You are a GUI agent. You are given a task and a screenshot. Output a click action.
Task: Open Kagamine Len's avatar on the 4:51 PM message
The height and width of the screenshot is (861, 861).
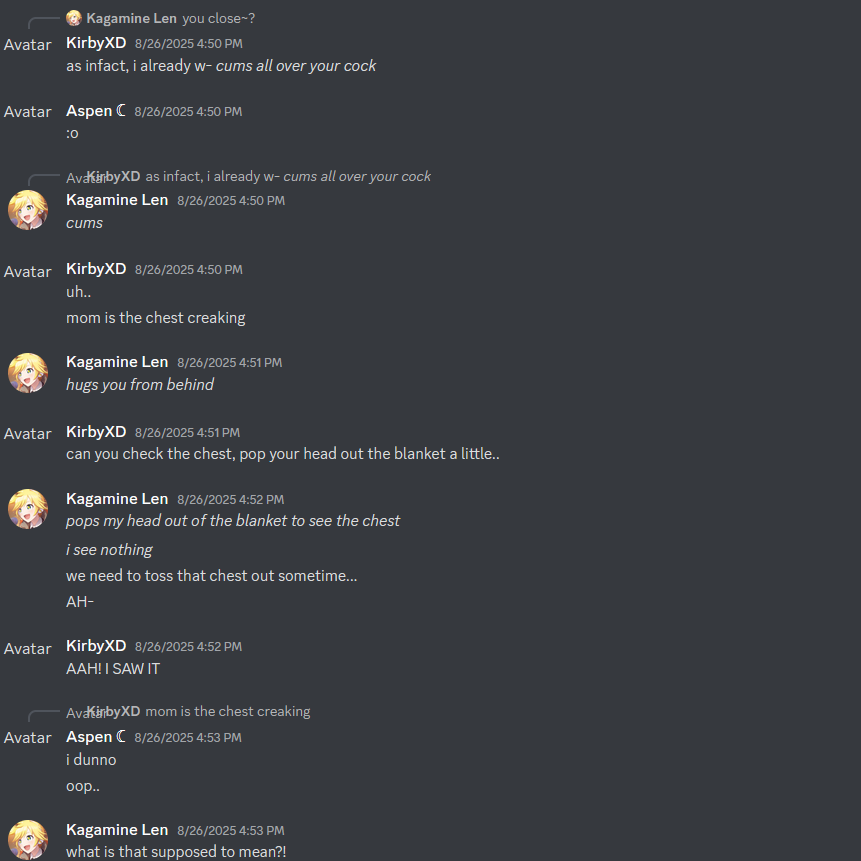28,373
